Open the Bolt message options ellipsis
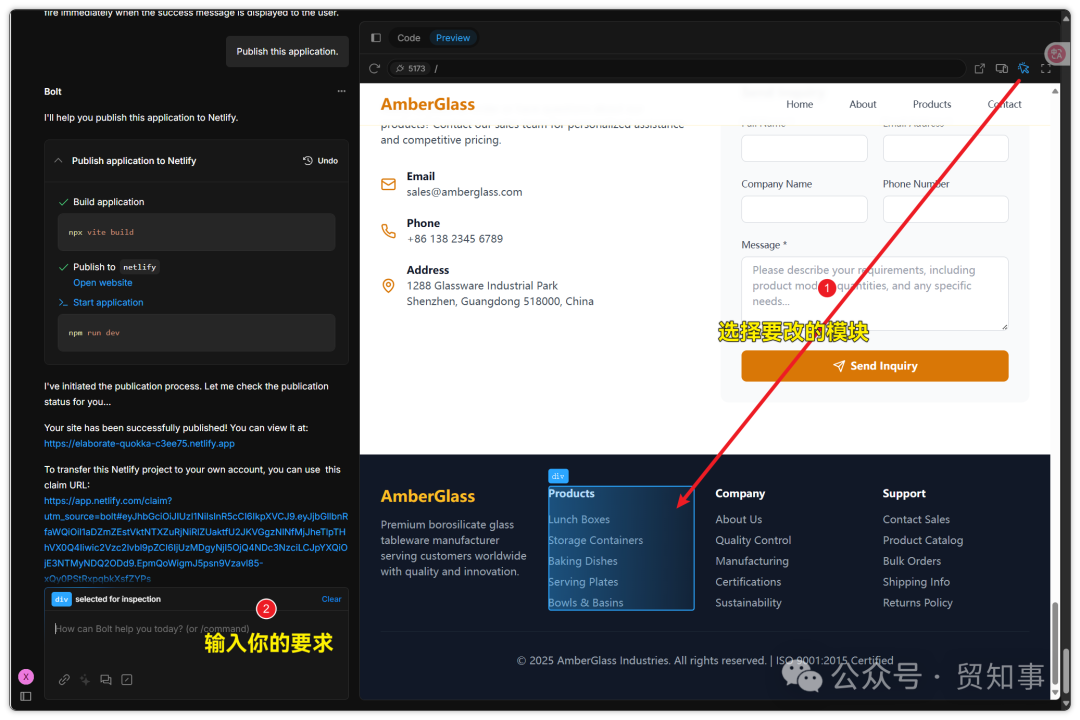The image size is (1080, 720). (x=341, y=91)
